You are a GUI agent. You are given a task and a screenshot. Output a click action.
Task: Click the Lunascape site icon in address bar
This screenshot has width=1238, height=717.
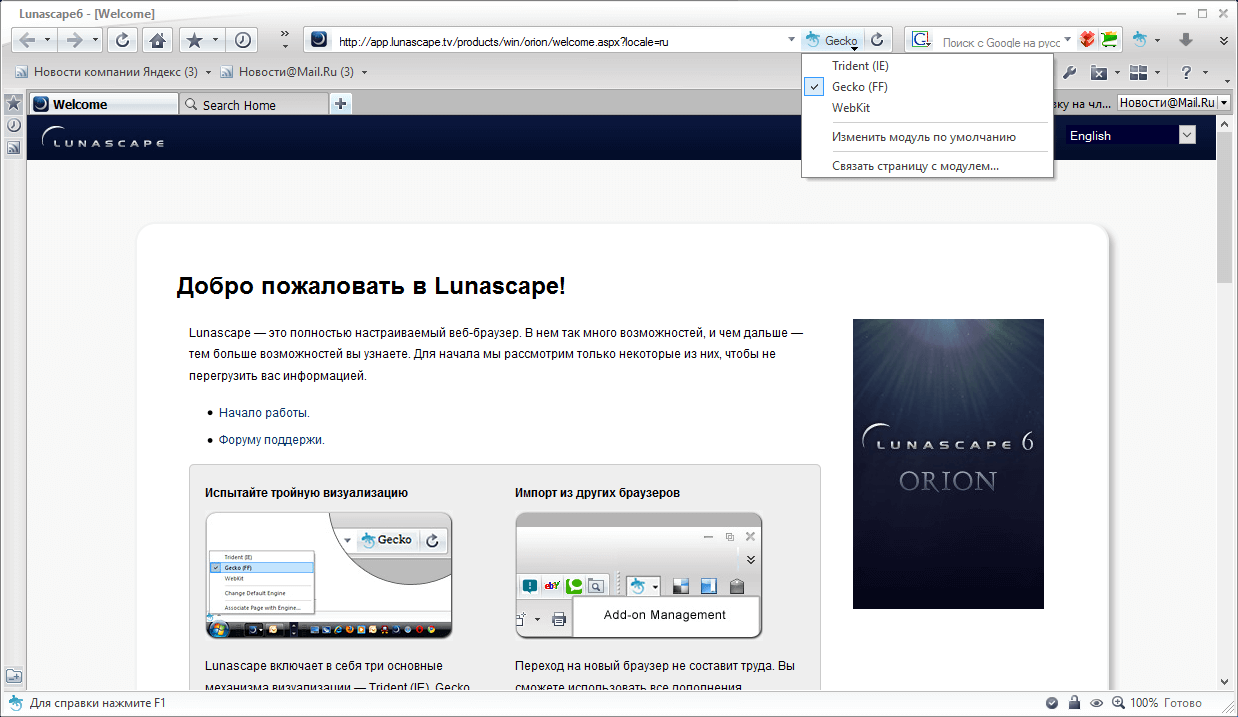click(x=319, y=40)
